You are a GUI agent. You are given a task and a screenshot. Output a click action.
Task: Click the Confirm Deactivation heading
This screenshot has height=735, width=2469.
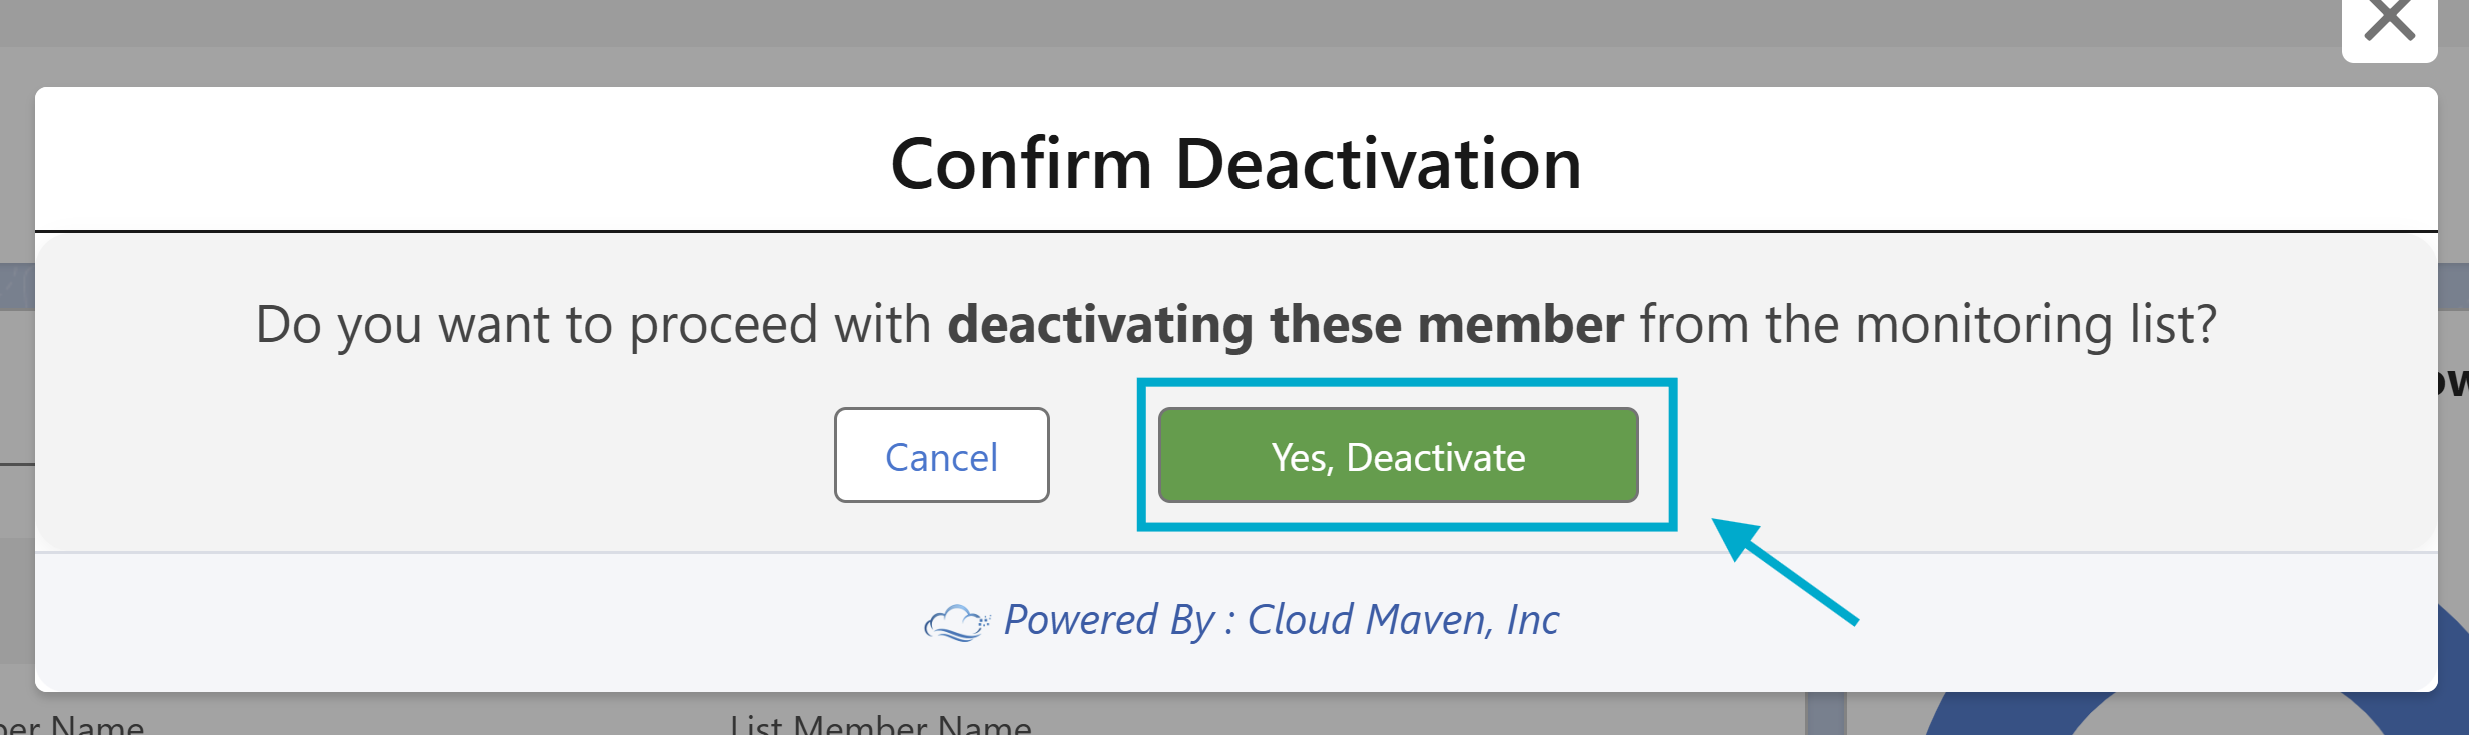tap(1236, 164)
